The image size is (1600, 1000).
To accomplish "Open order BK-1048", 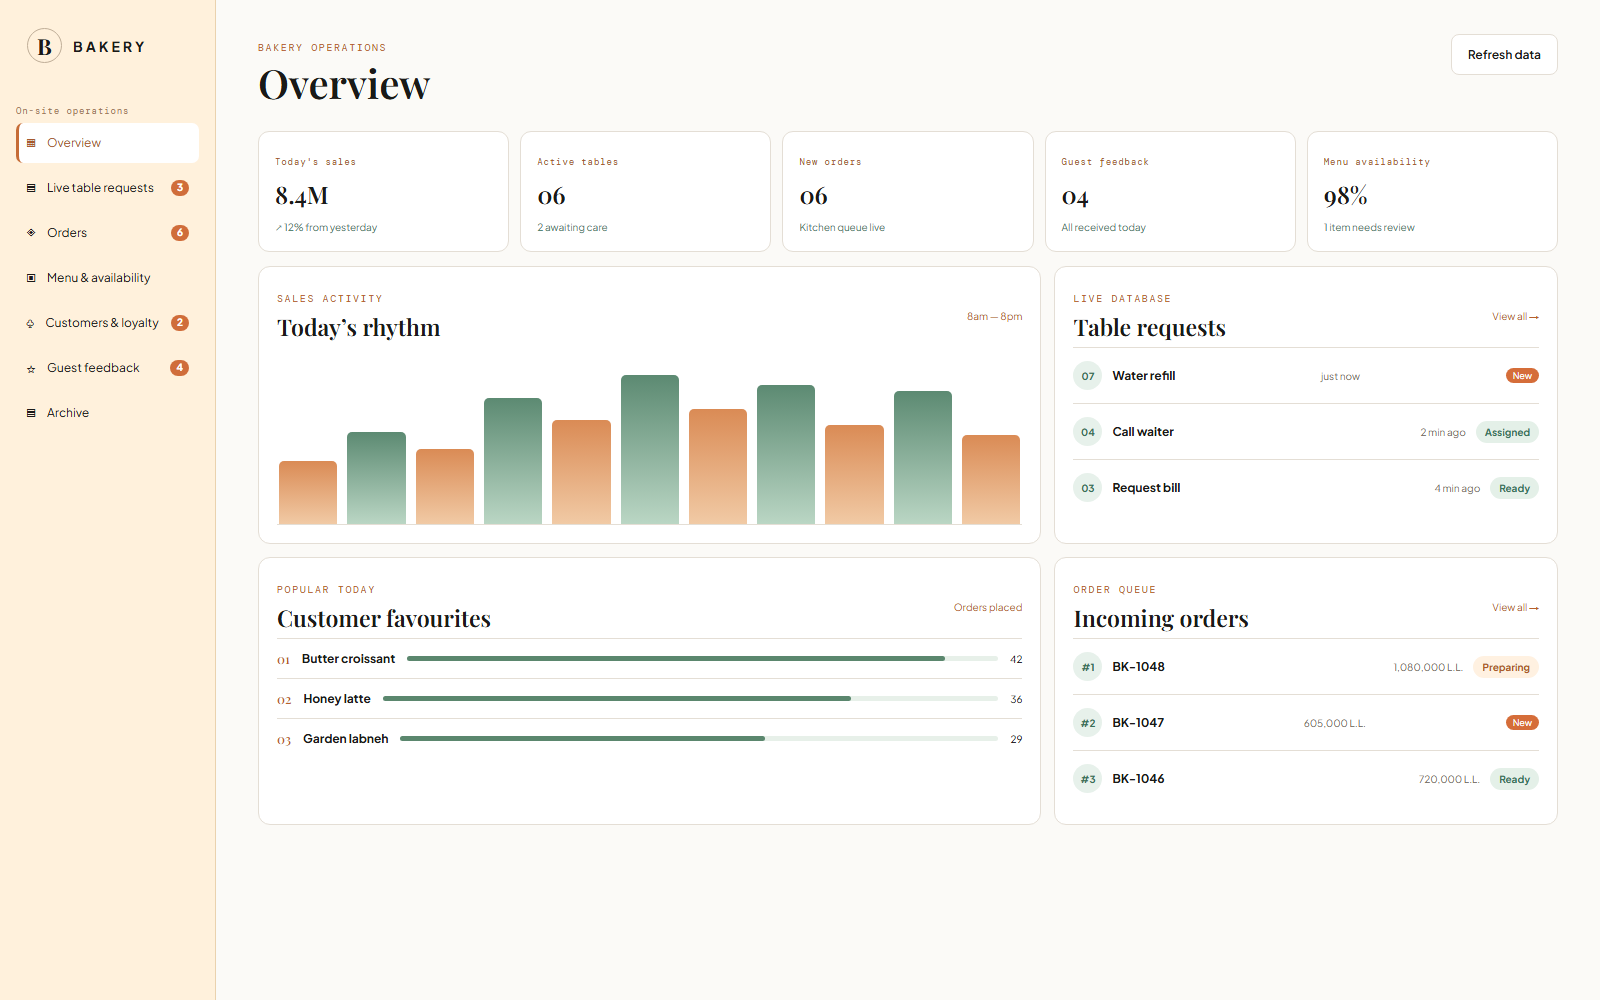I will [1306, 667].
